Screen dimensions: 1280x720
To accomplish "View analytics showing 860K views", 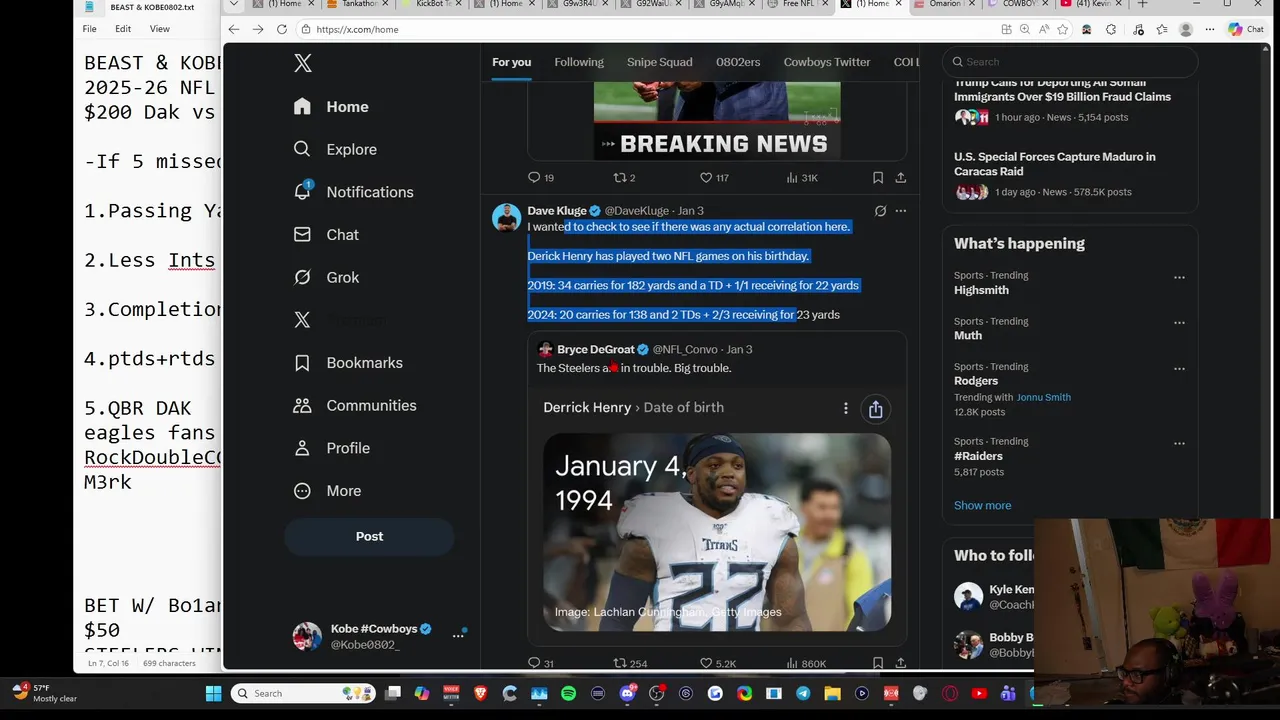I will (x=806, y=663).
